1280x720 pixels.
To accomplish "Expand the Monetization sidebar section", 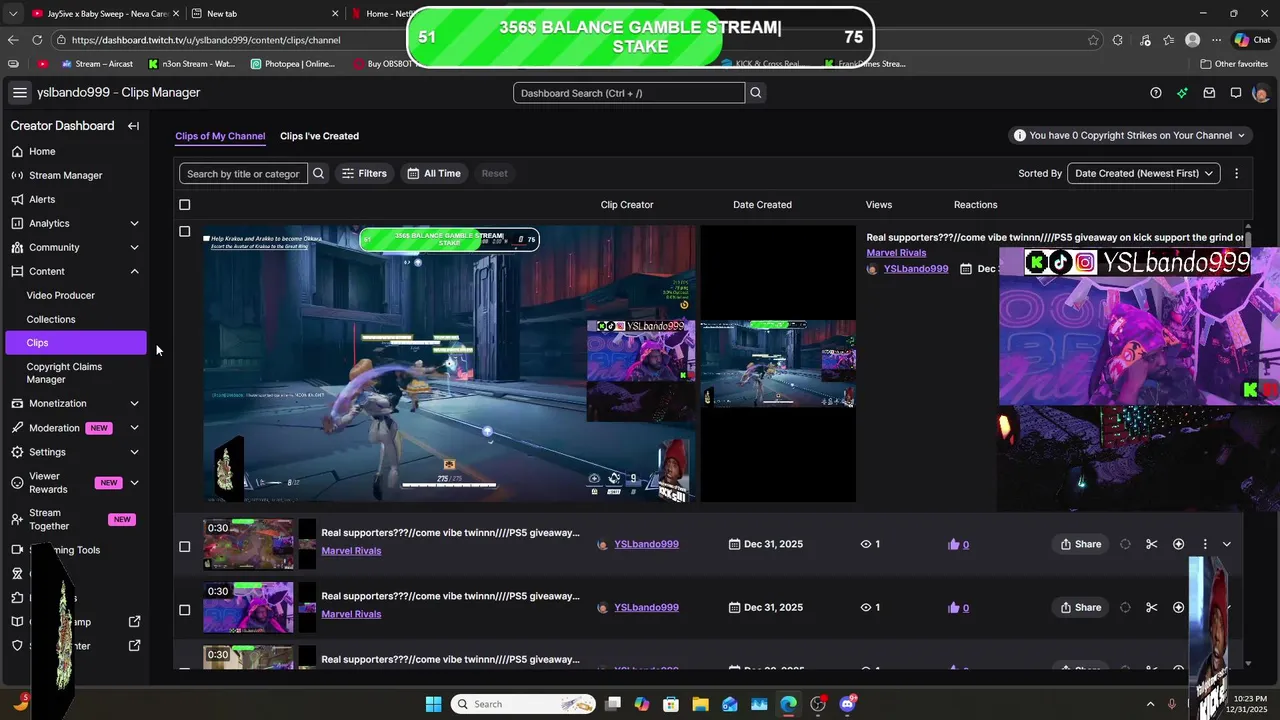I will tap(134, 403).
